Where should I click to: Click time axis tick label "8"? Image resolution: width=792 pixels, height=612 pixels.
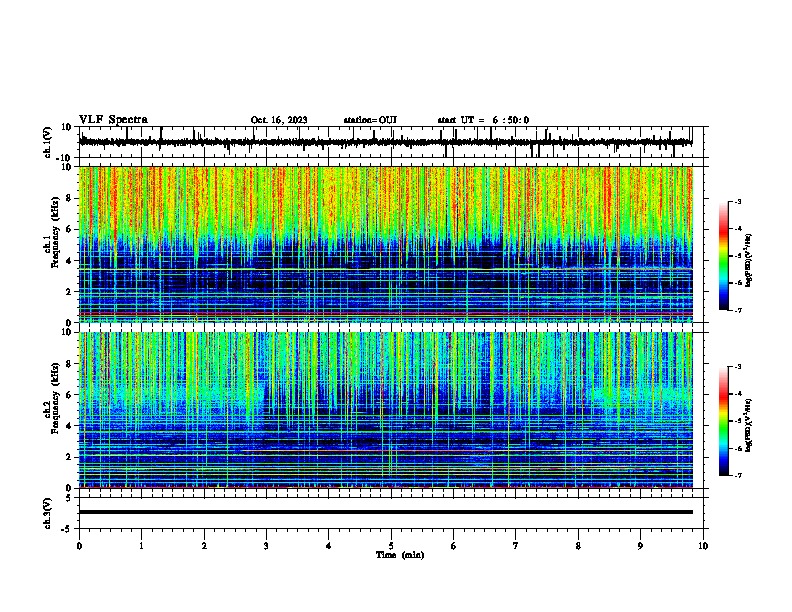click(x=578, y=546)
